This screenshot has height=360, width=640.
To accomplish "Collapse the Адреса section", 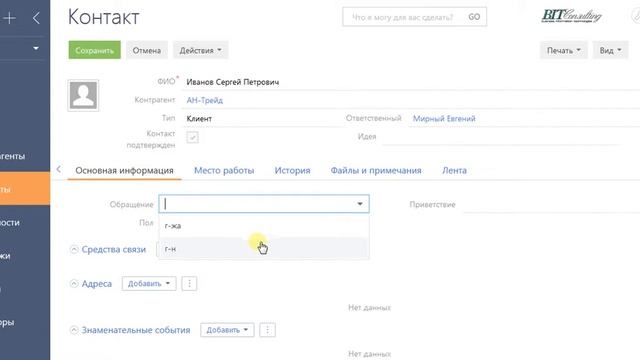I will tap(74, 284).
